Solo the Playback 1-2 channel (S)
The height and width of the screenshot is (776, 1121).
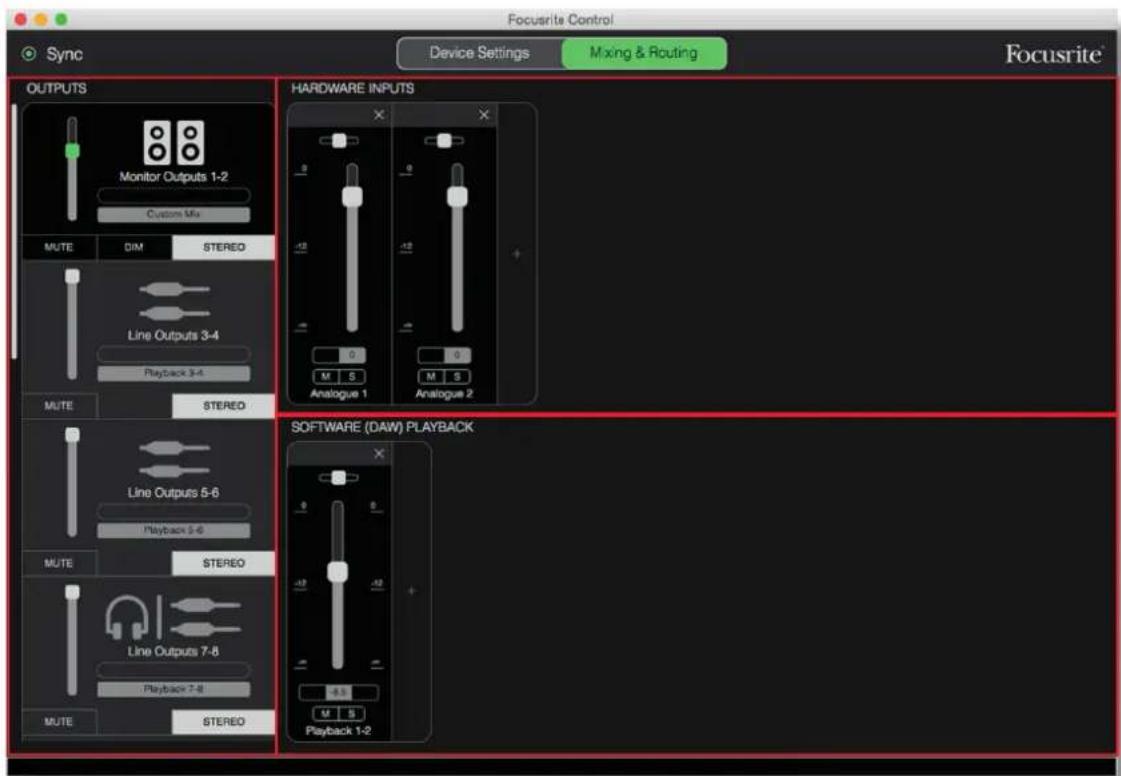click(352, 713)
